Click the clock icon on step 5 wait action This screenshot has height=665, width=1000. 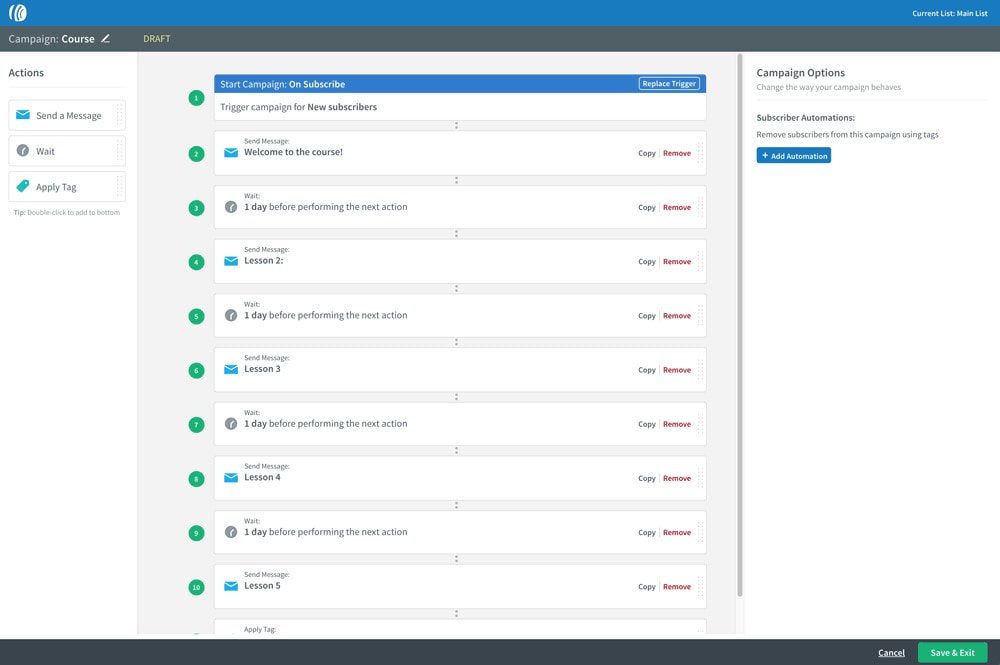tap(231, 315)
